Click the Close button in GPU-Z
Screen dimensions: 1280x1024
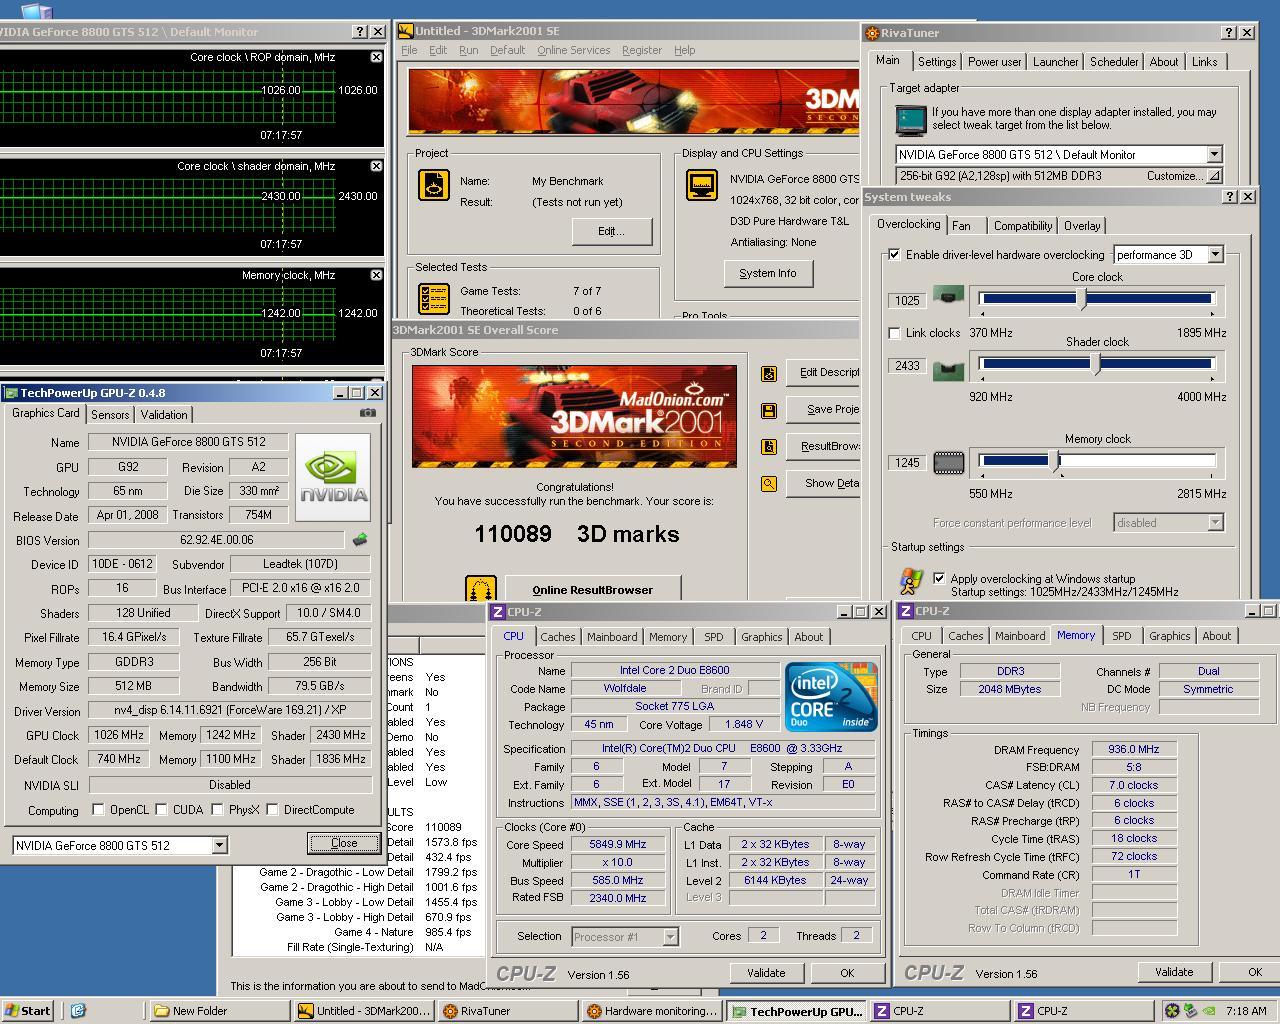click(344, 843)
